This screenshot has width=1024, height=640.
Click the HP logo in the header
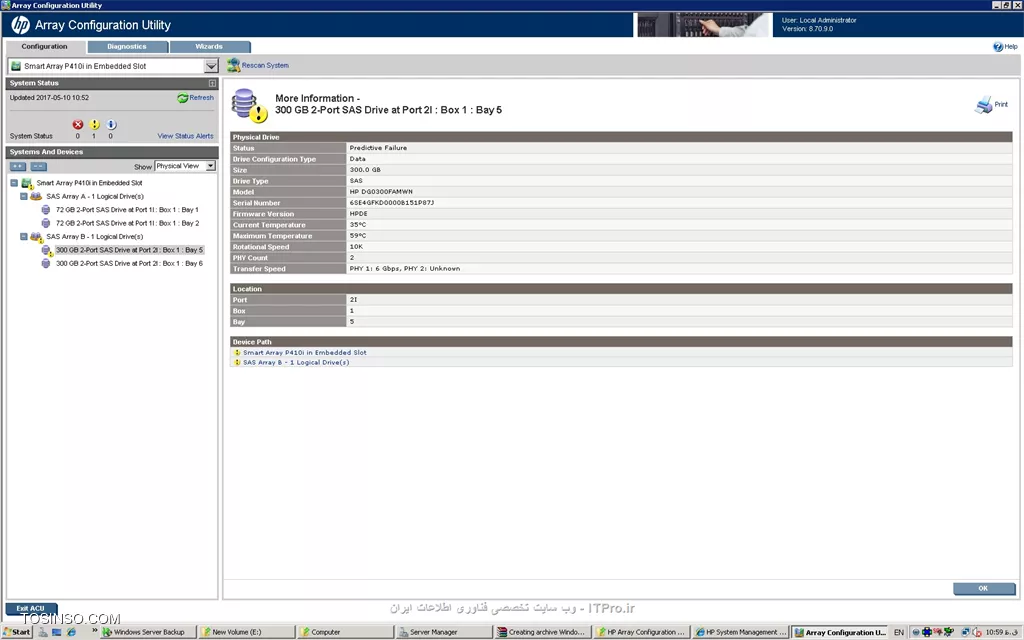(20, 25)
